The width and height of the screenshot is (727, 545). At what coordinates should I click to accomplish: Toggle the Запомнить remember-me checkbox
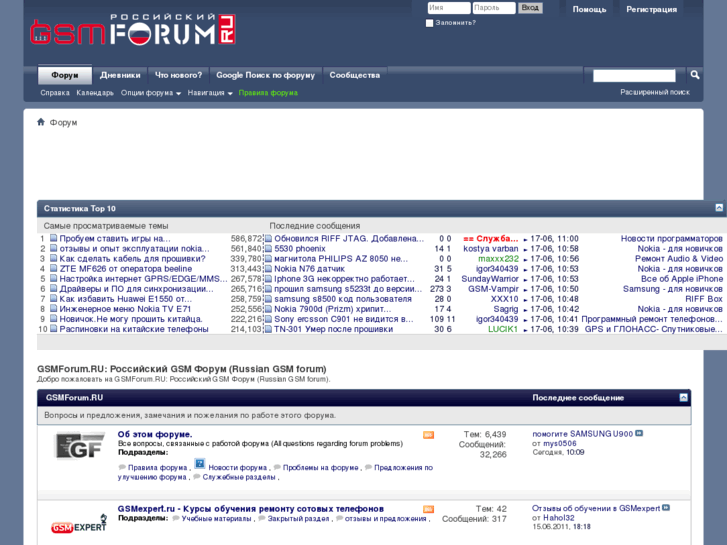(x=429, y=23)
